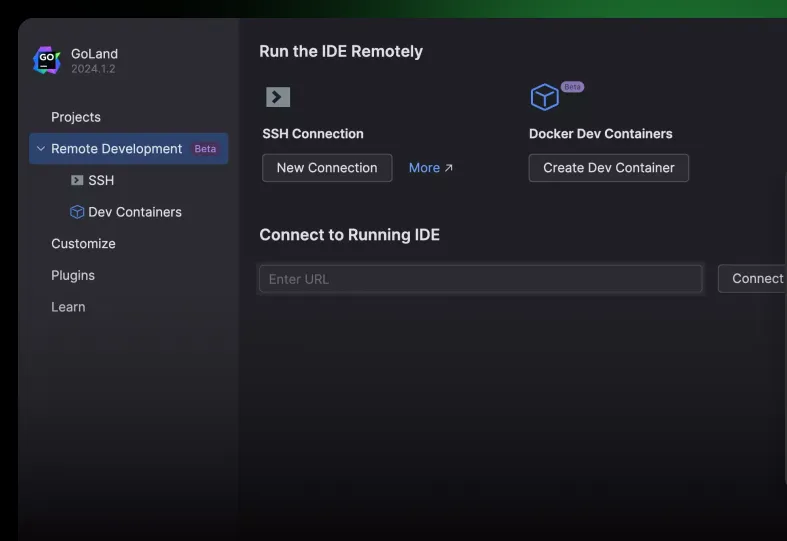This screenshot has height=541, width=787.
Task: Click the large SSH Connection terminal icon
Action: (278, 97)
